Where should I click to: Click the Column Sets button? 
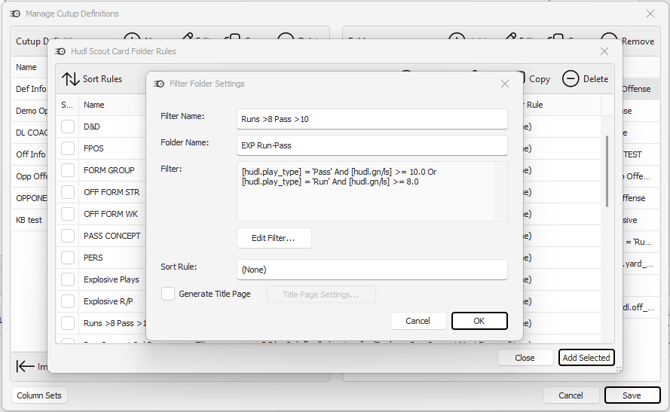[39, 396]
